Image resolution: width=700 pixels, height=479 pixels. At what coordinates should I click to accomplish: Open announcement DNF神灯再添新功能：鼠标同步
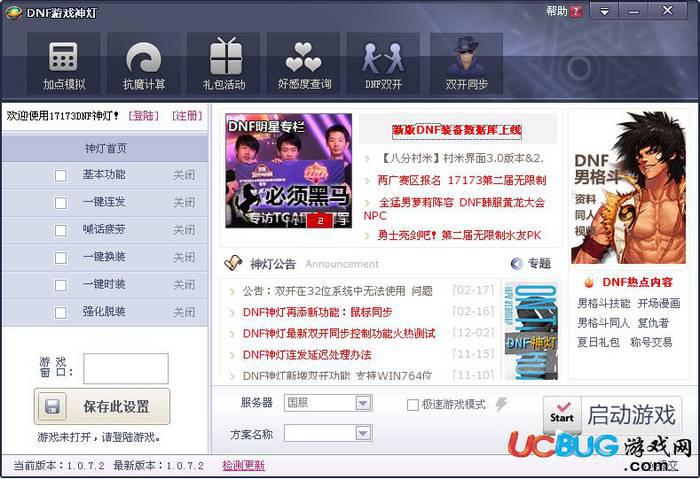[317, 312]
